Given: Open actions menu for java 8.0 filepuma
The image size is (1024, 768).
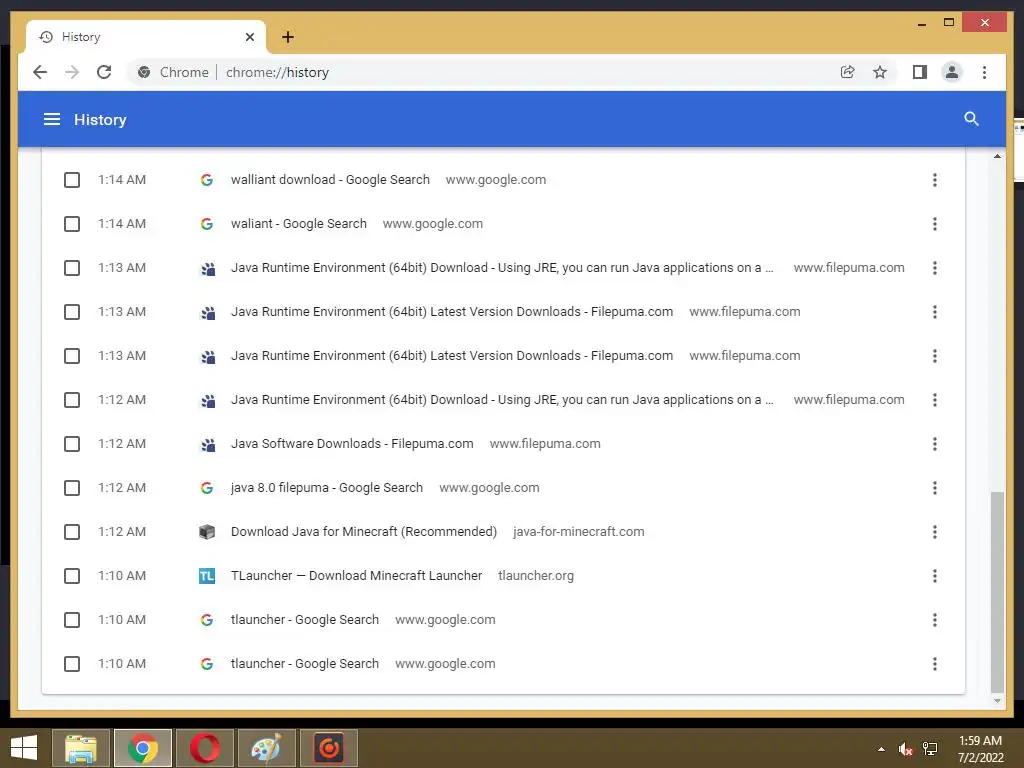Looking at the screenshot, I should click(935, 488).
